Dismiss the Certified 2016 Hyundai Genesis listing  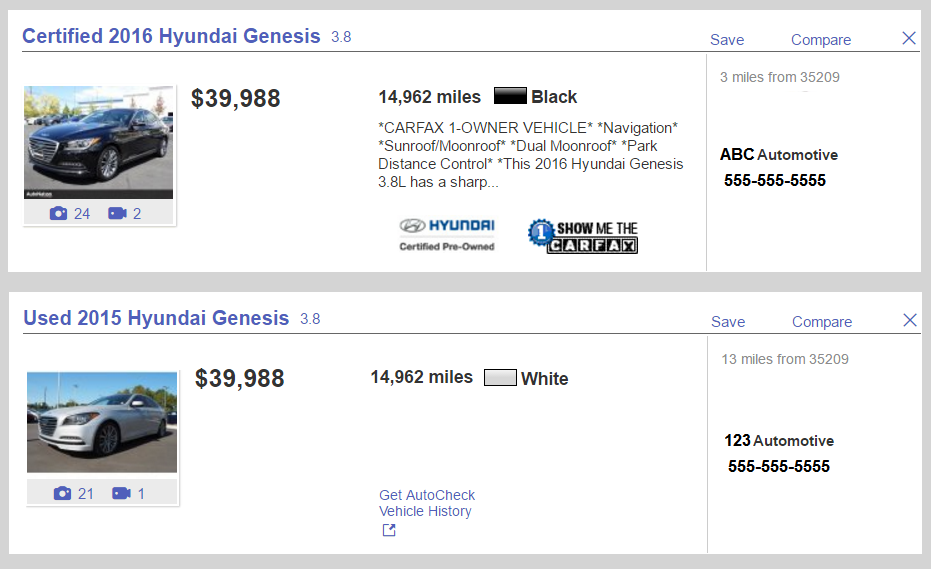[x=908, y=39]
